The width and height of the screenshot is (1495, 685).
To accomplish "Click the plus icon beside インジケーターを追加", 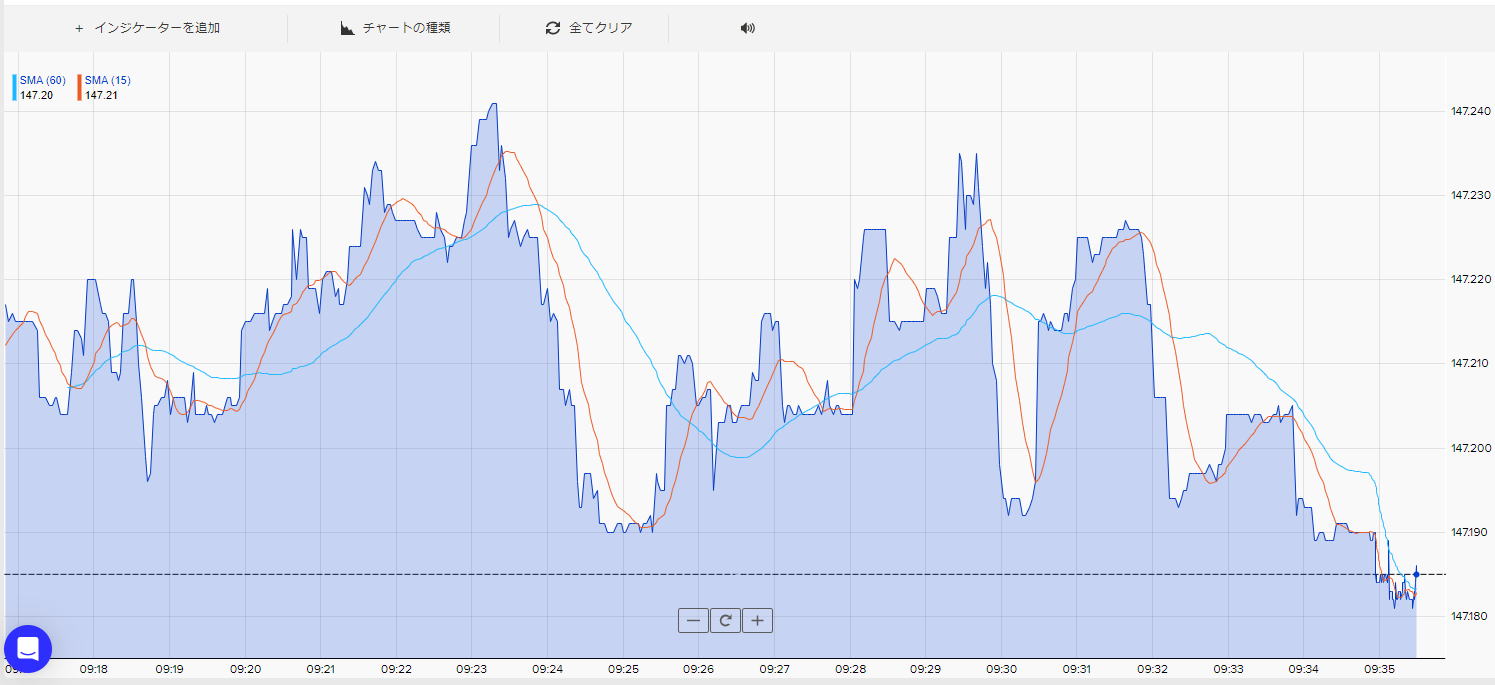I will tap(79, 28).
